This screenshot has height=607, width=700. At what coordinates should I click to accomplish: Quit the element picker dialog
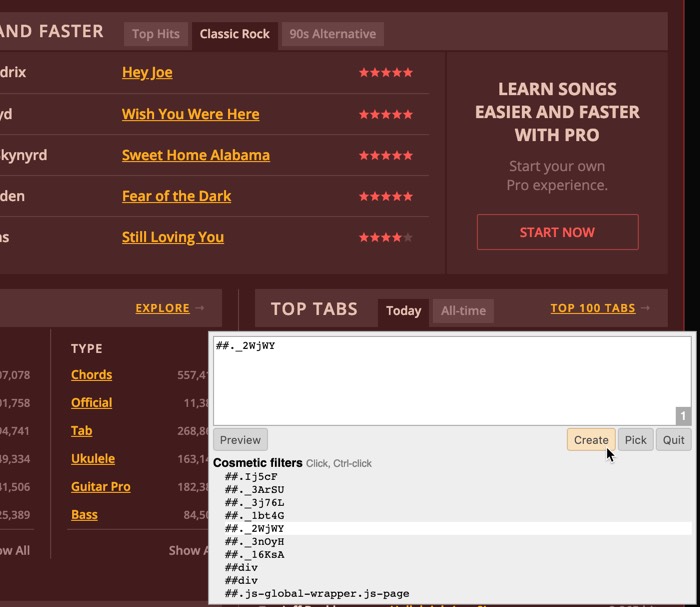point(674,440)
